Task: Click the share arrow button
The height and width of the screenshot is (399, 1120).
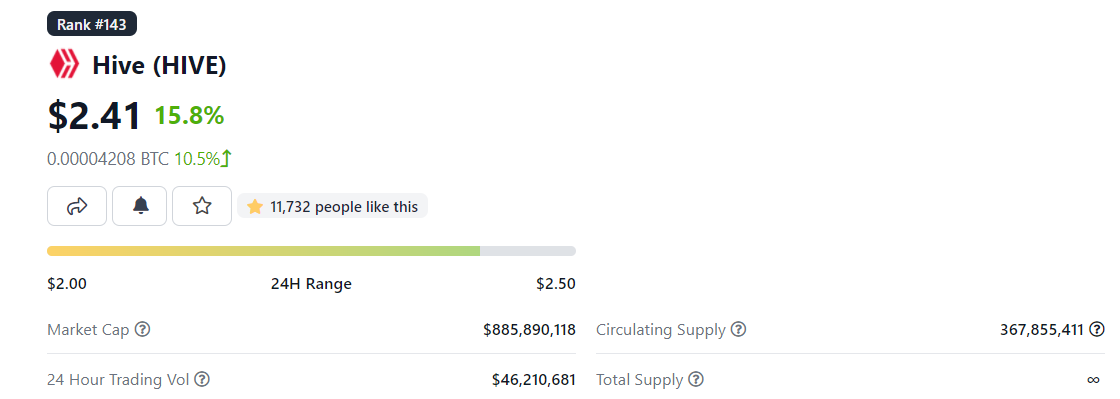Action: (77, 206)
